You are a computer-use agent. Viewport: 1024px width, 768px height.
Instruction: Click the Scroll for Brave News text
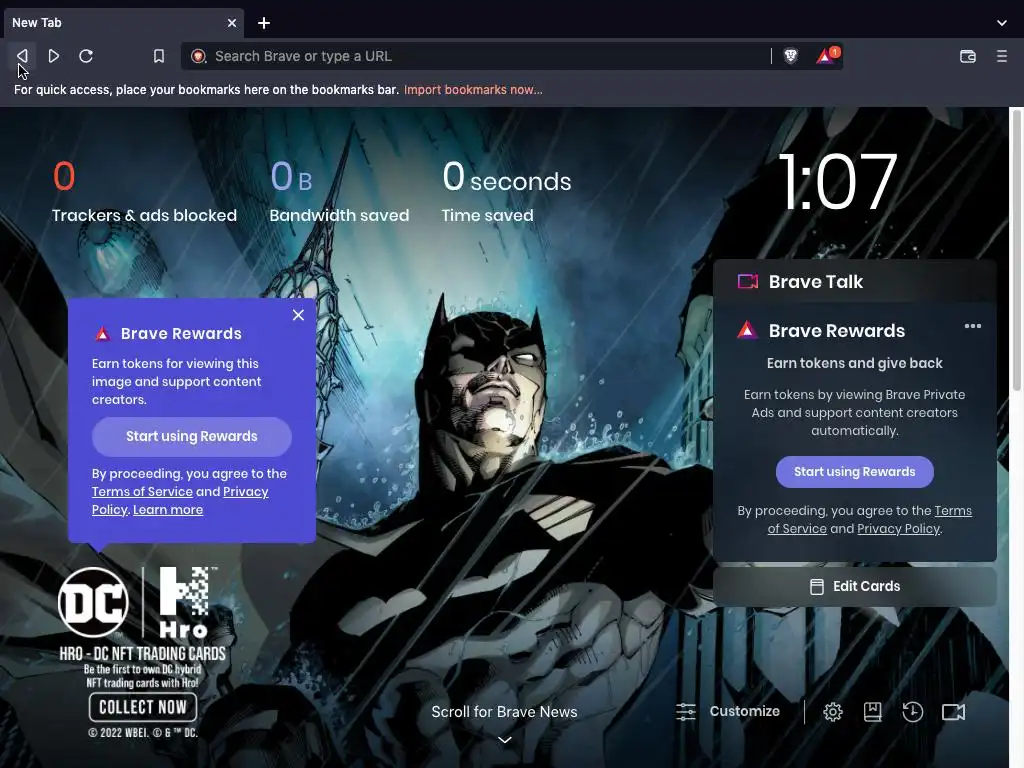coord(504,712)
